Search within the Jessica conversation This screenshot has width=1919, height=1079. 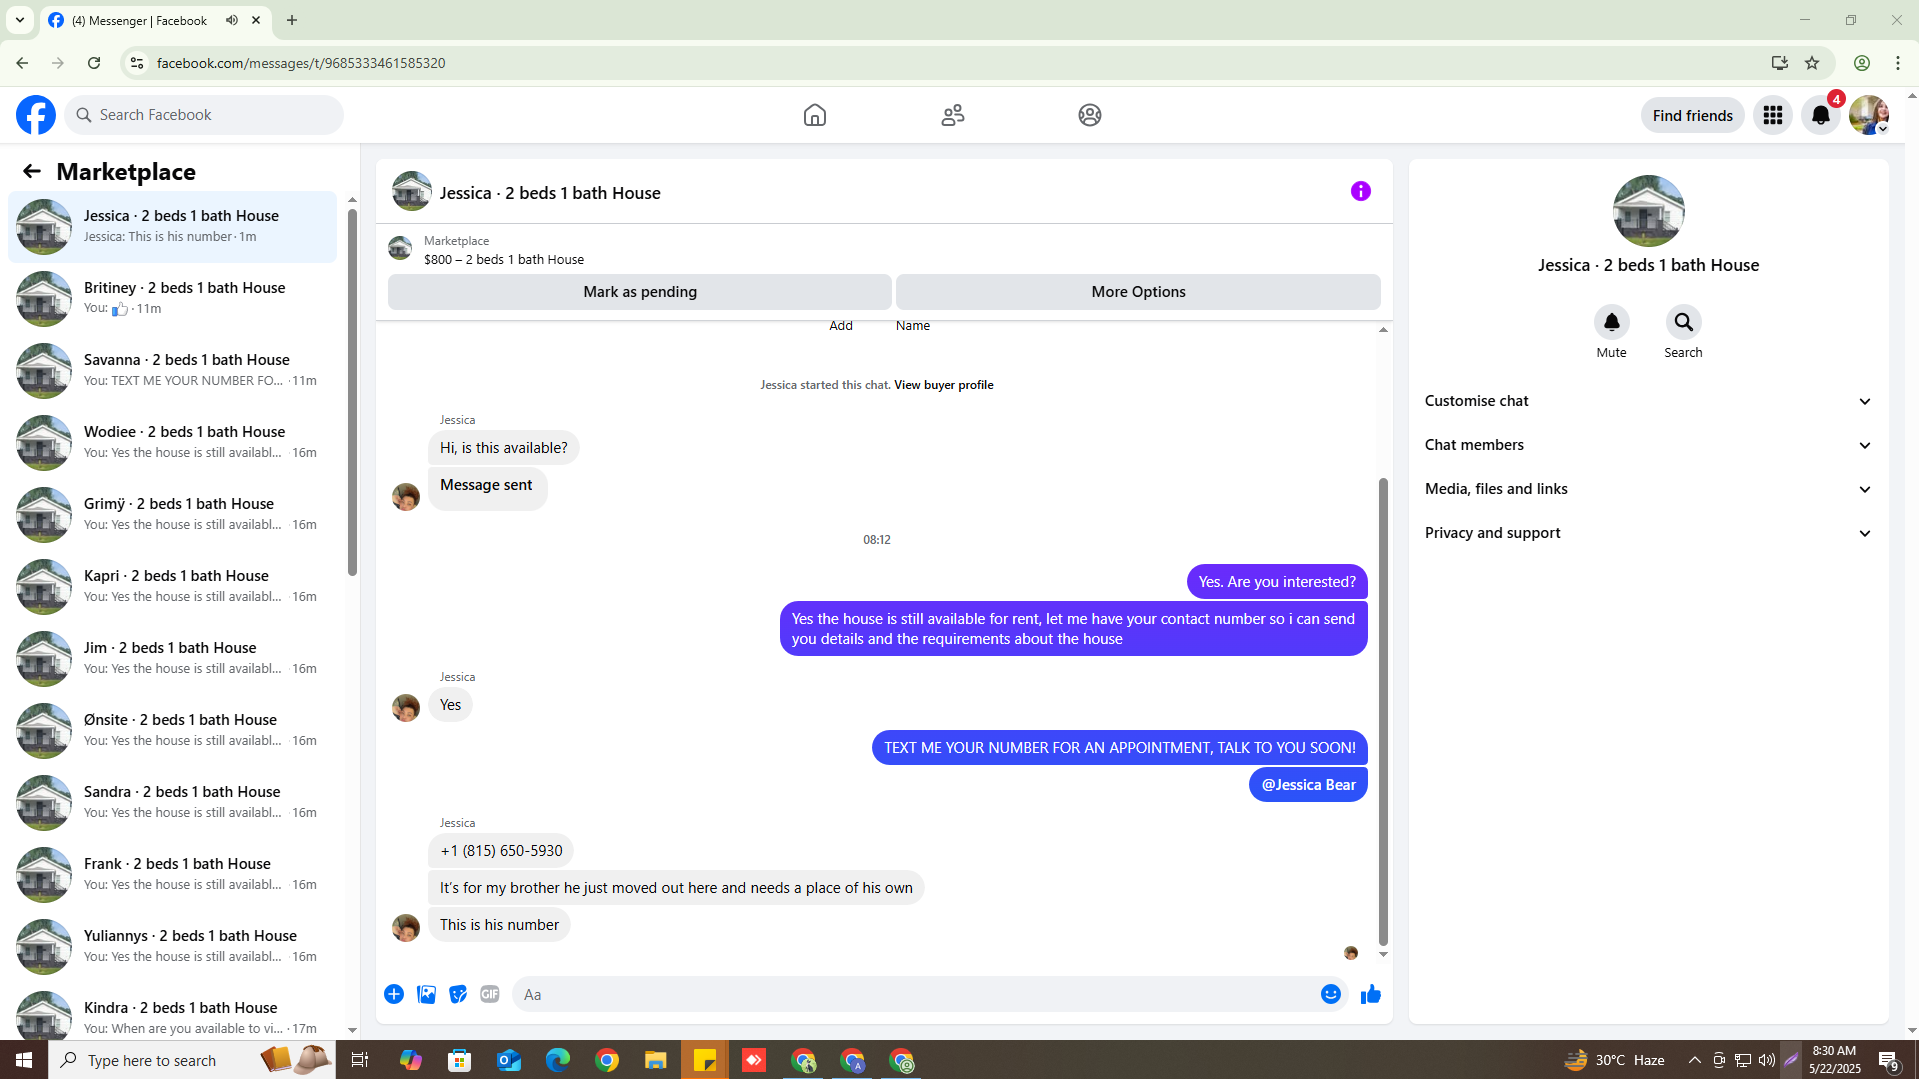1683,322
